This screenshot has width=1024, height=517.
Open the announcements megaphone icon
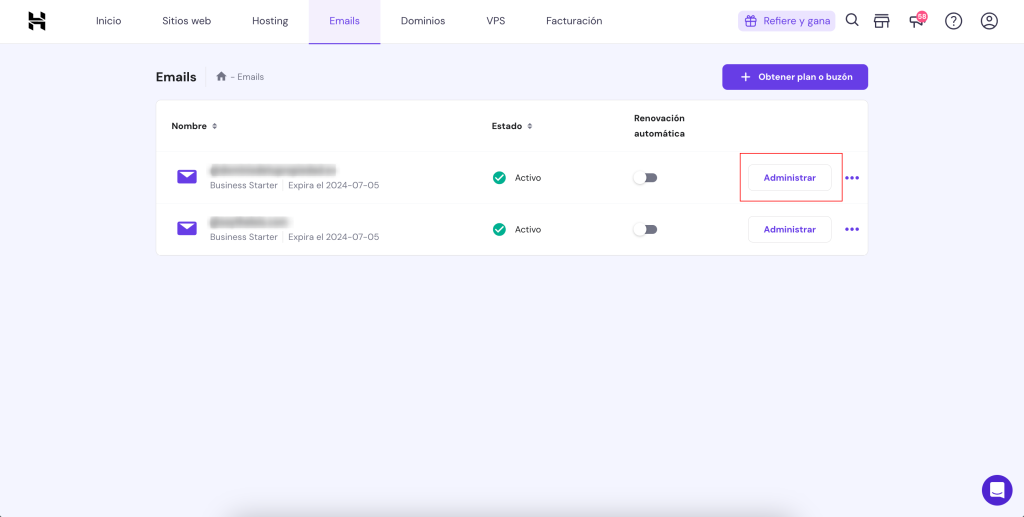tap(918, 21)
